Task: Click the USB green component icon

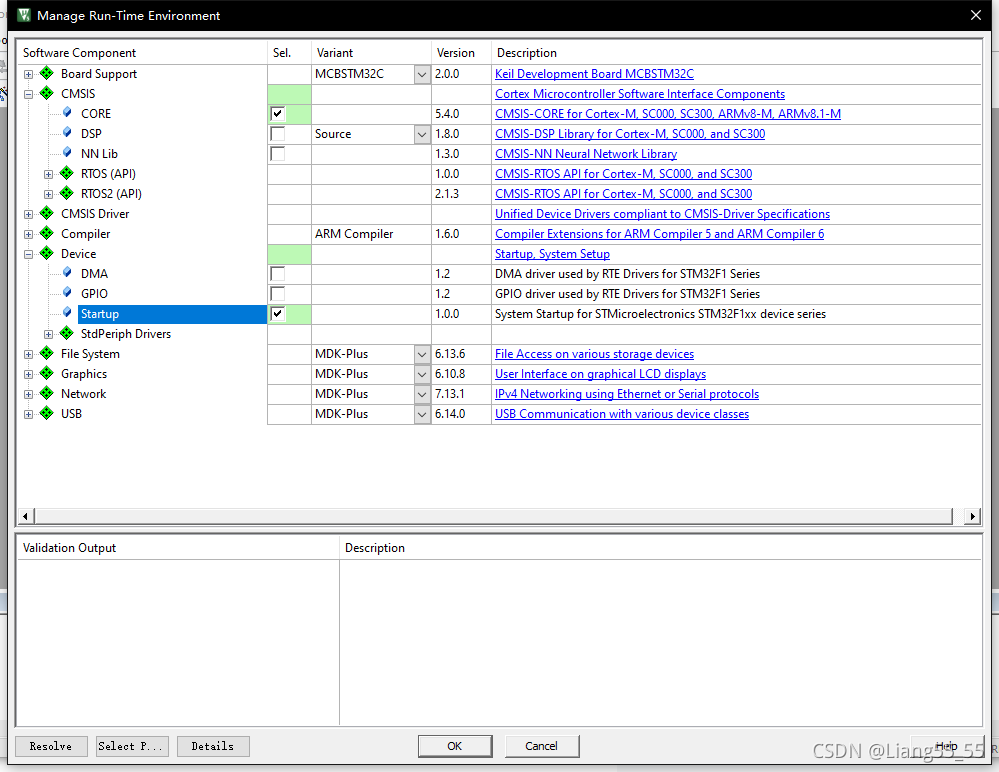Action: pos(47,413)
